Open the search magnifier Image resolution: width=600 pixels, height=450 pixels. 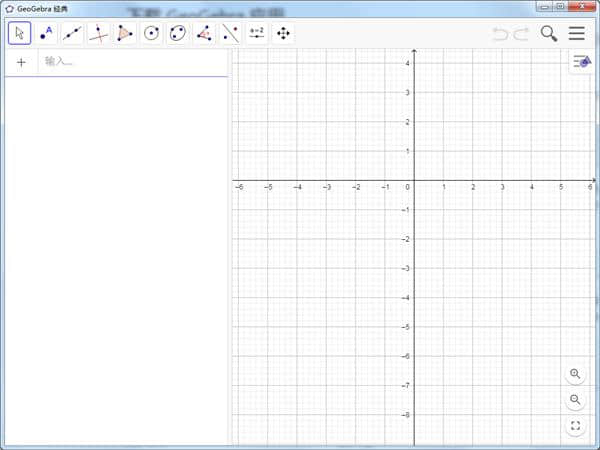(549, 33)
